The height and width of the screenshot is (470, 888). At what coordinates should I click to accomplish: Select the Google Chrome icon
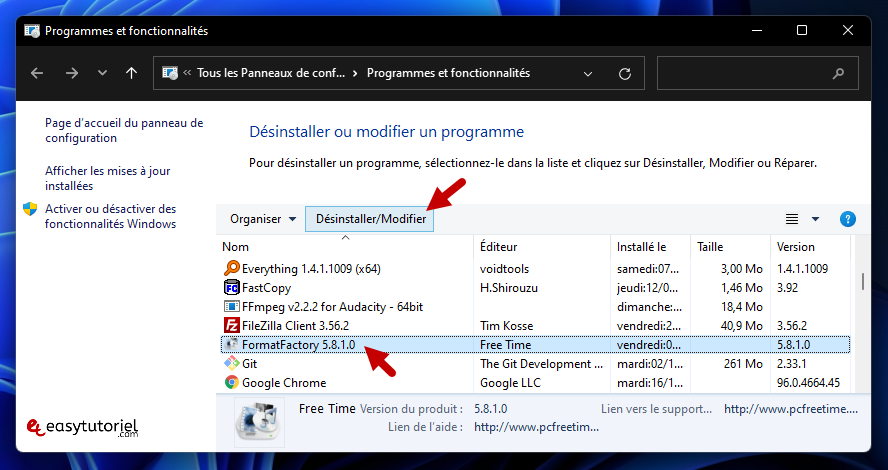tap(232, 383)
